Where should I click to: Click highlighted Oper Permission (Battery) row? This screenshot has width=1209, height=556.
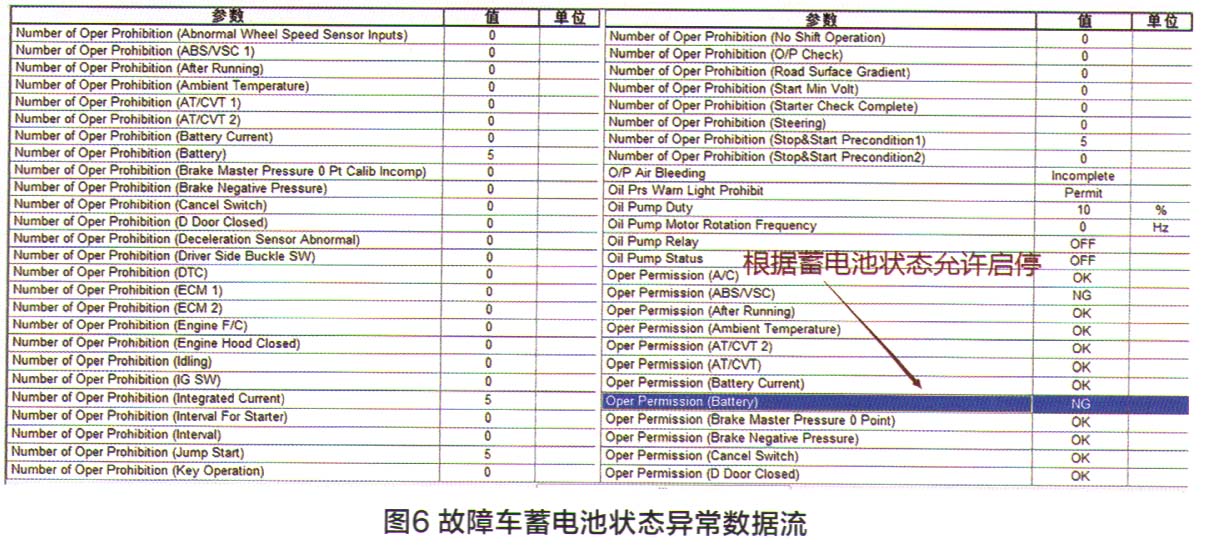click(897, 403)
